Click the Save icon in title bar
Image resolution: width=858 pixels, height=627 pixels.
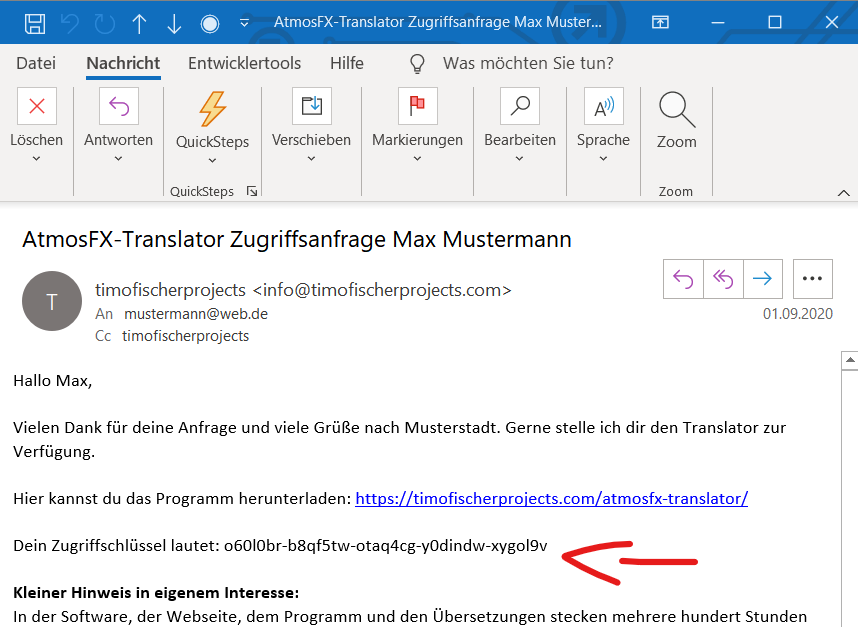coord(35,24)
